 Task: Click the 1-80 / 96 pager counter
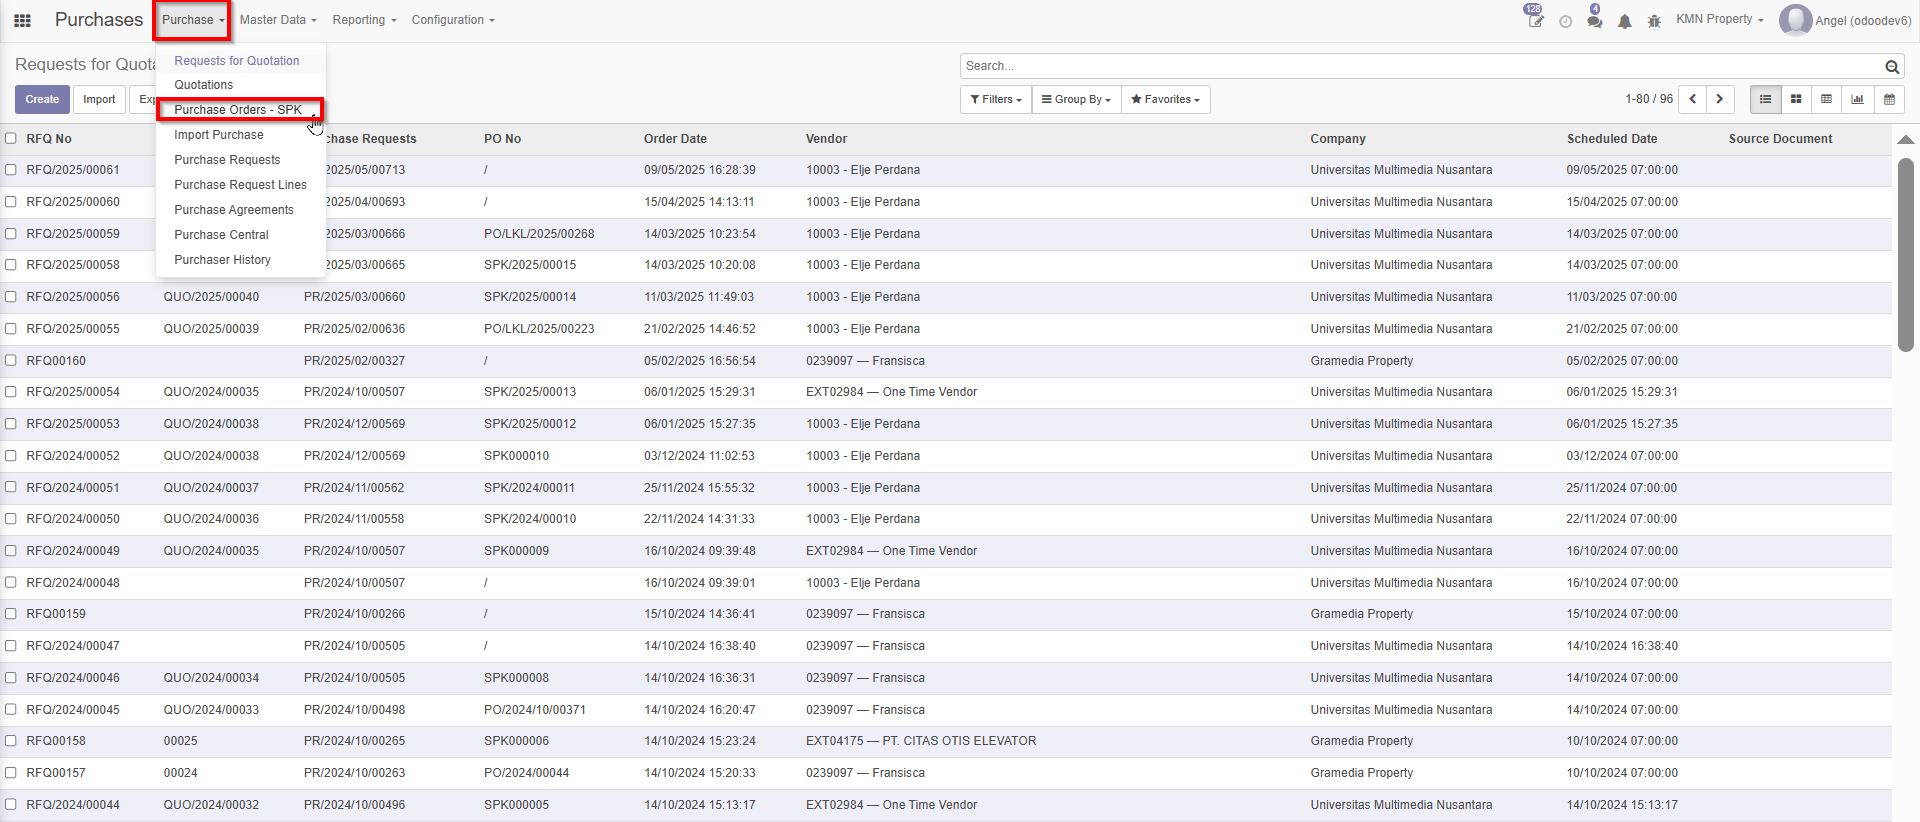pyautogui.click(x=1649, y=99)
